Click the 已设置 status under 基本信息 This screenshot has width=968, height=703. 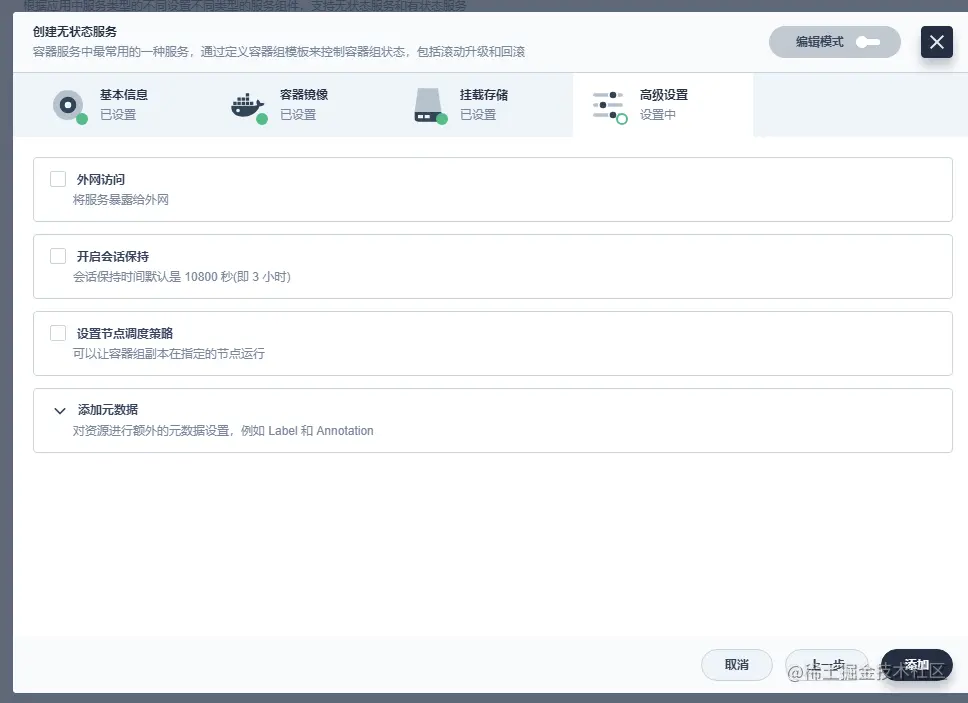point(118,115)
